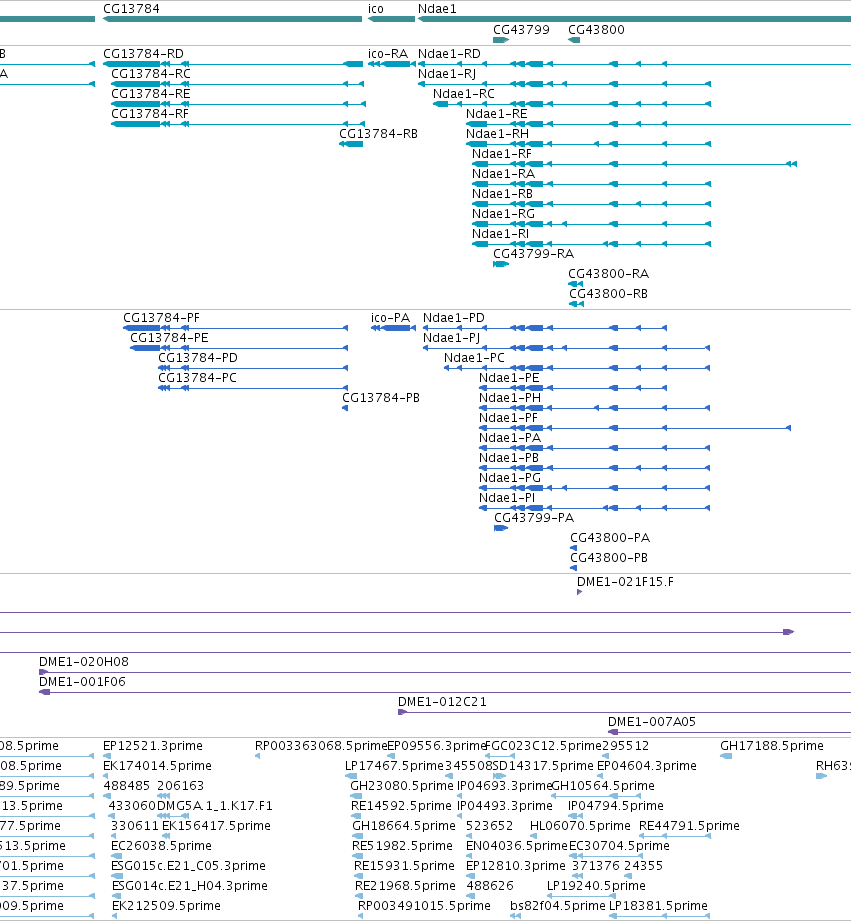Click clone DME1-012C21

point(624,711)
